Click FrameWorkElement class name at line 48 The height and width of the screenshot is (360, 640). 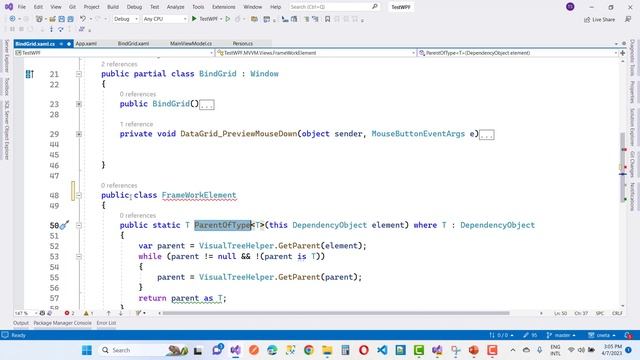point(199,195)
